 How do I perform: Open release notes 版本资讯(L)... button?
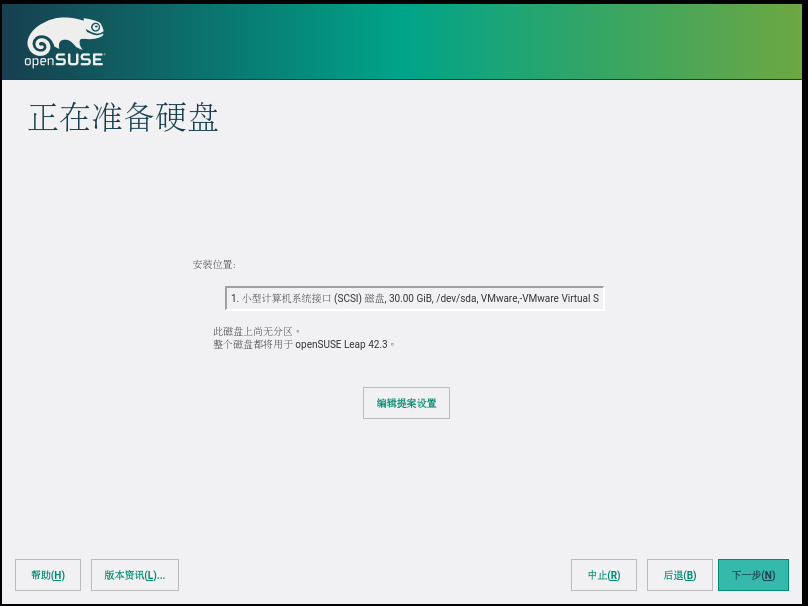coord(134,575)
